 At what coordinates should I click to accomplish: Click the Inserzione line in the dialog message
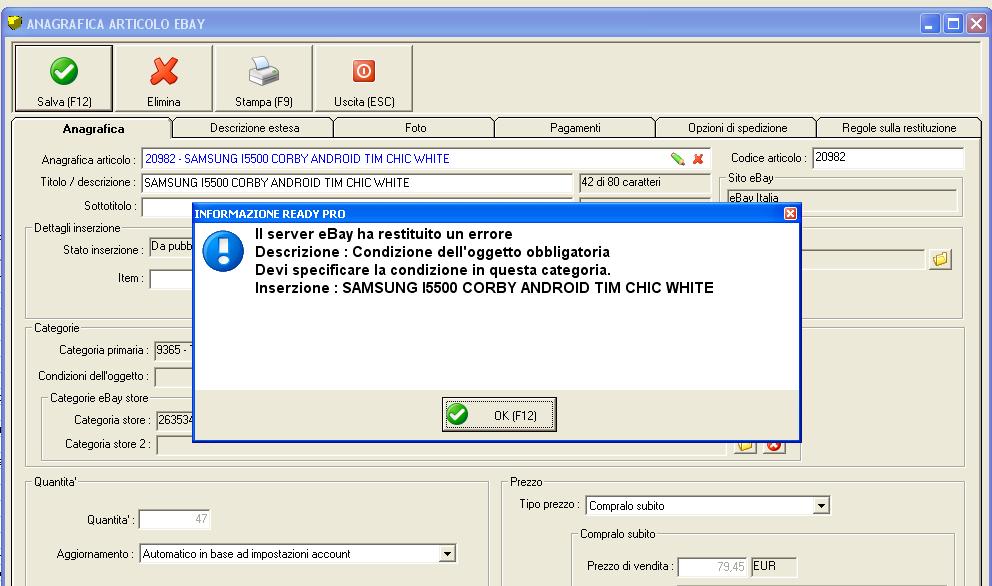[484, 288]
